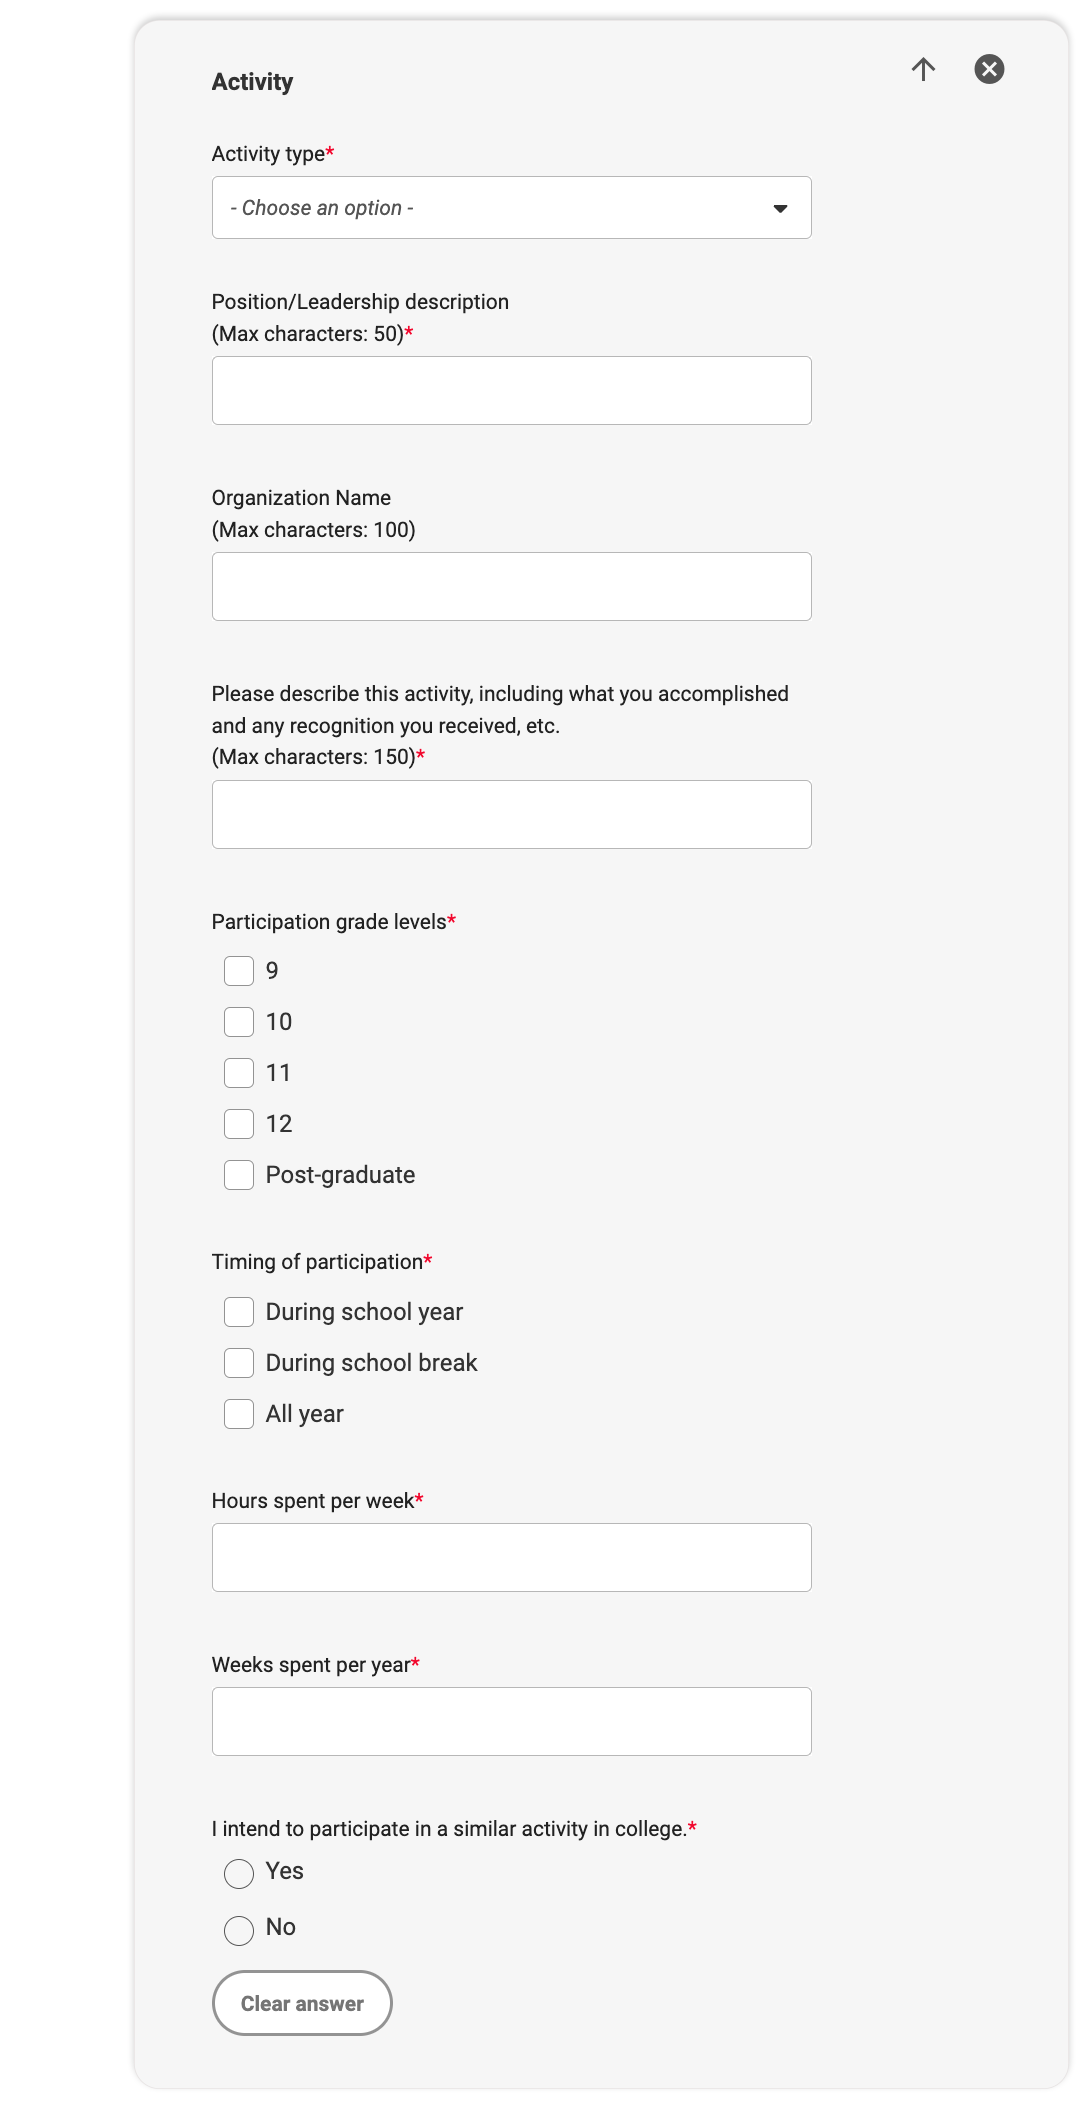Screen dimensions: 1085x2108
Task: Click the Organization Name input field
Action: tap(511, 587)
